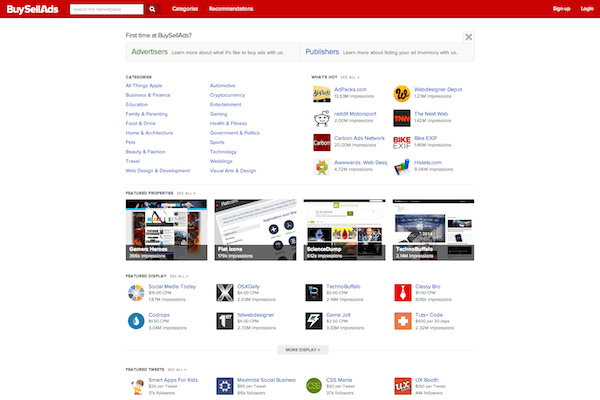Screen dimensions: 600x400
Task: See all What's Hot listings
Action: pyautogui.click(x=350, y=77)
